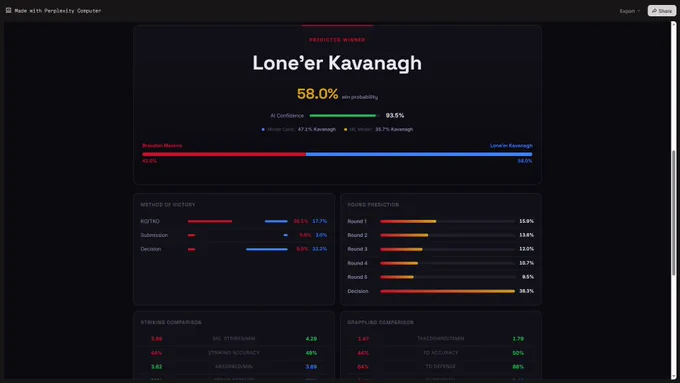Click the 15.9% Round 1 value

tap(526, 221)
